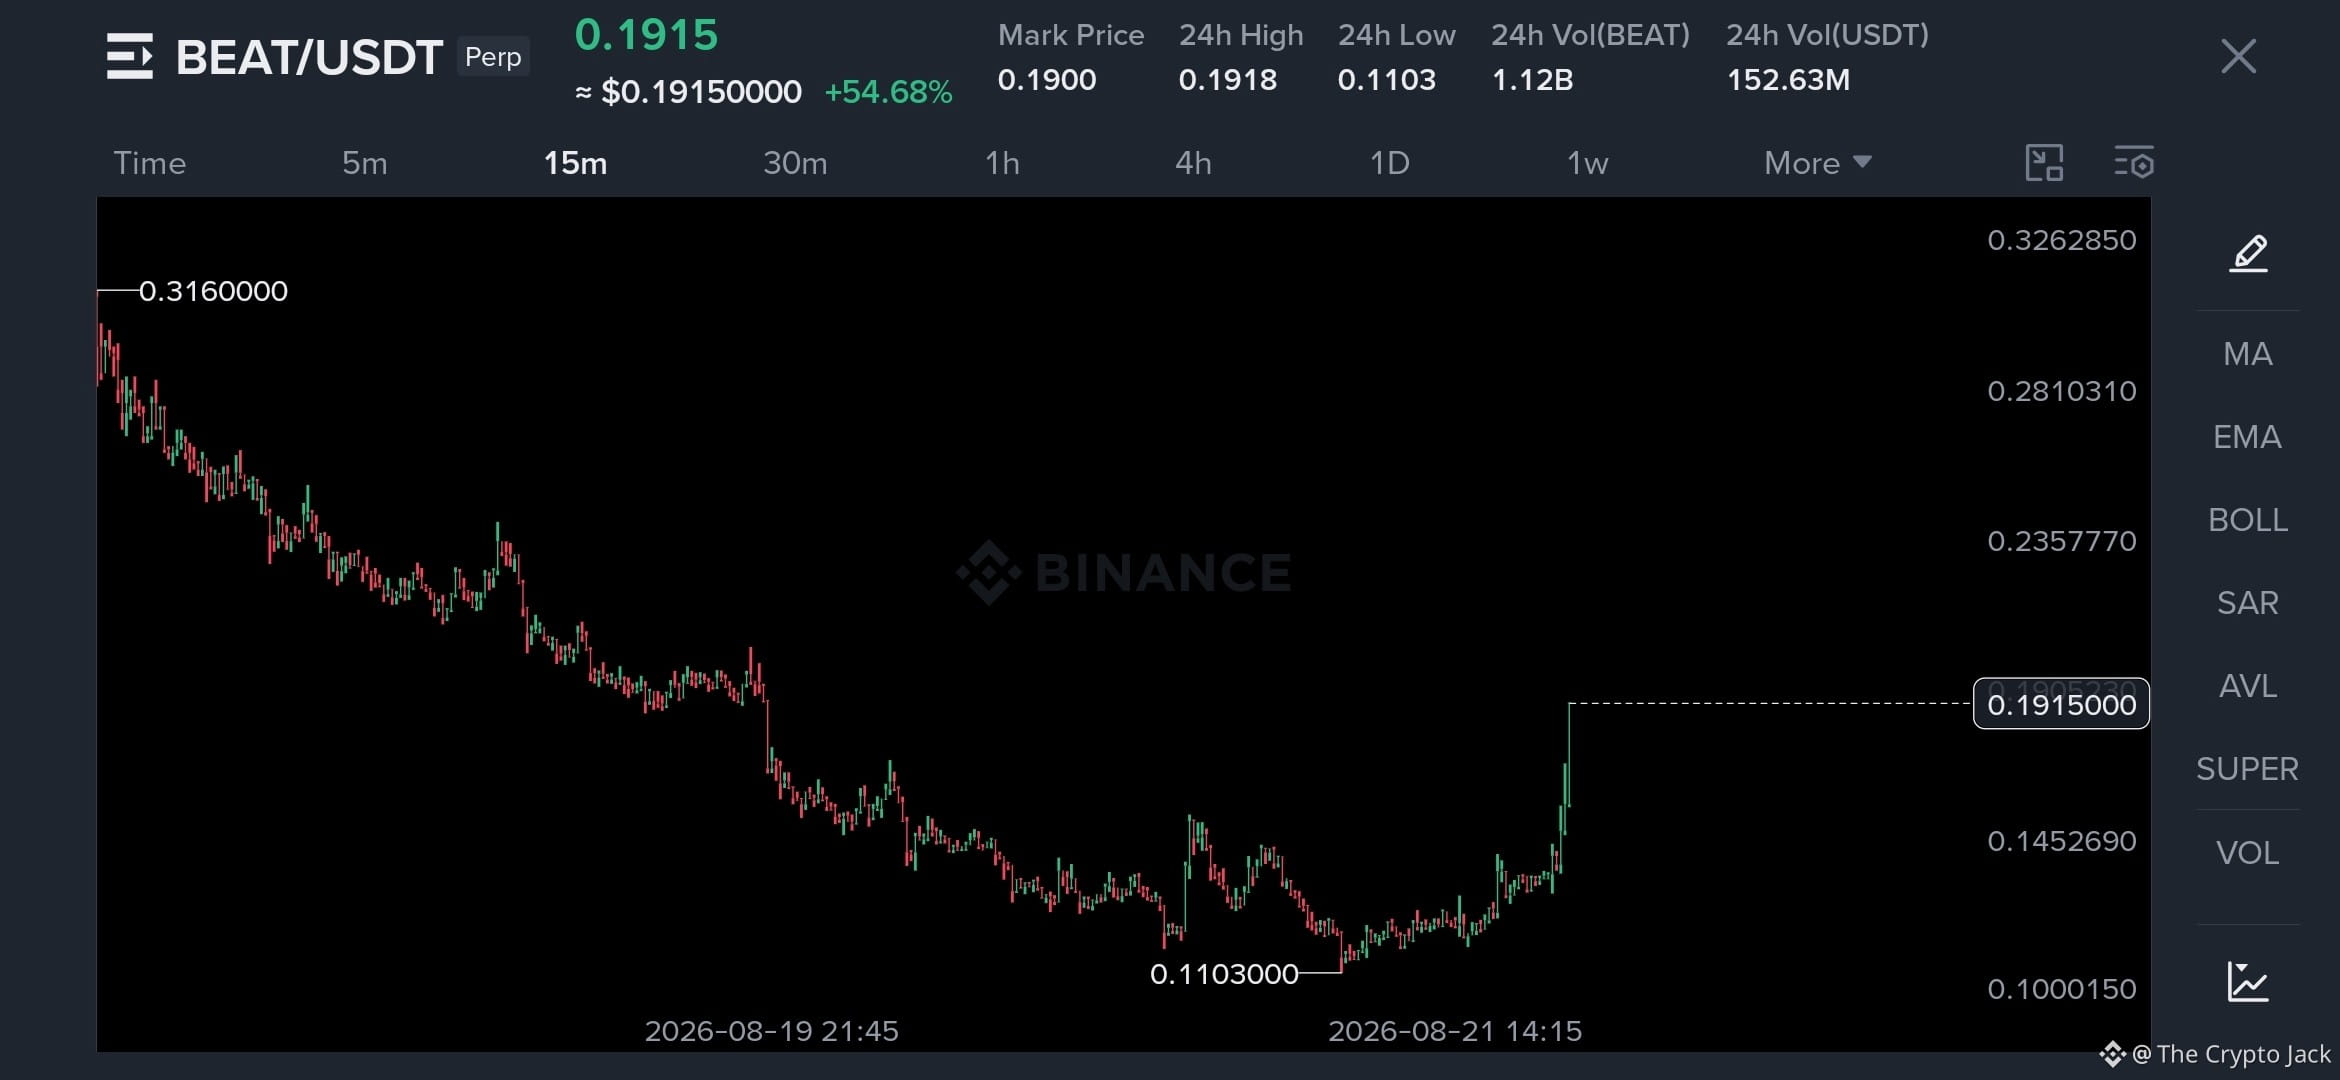Select the 30m timeframe
The image size is (2340, 1080).
[x=795, y=163]
